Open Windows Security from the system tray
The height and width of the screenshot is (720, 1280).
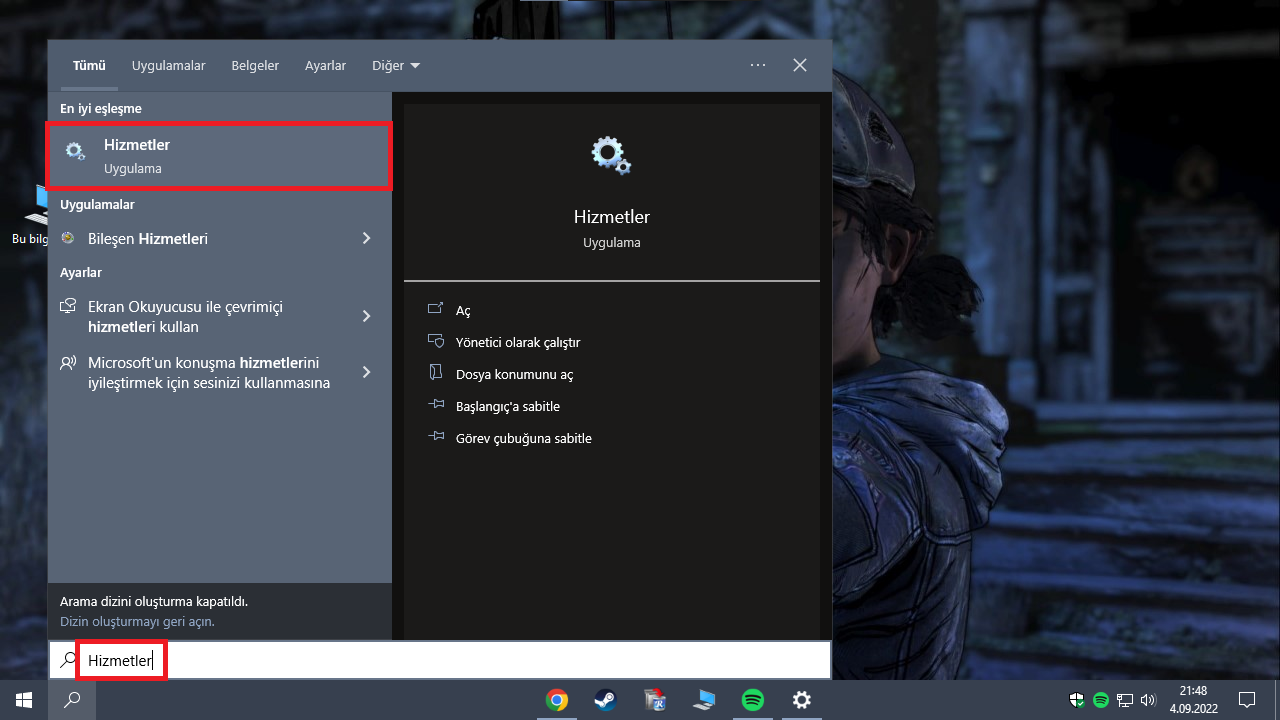coord(1078,700)
